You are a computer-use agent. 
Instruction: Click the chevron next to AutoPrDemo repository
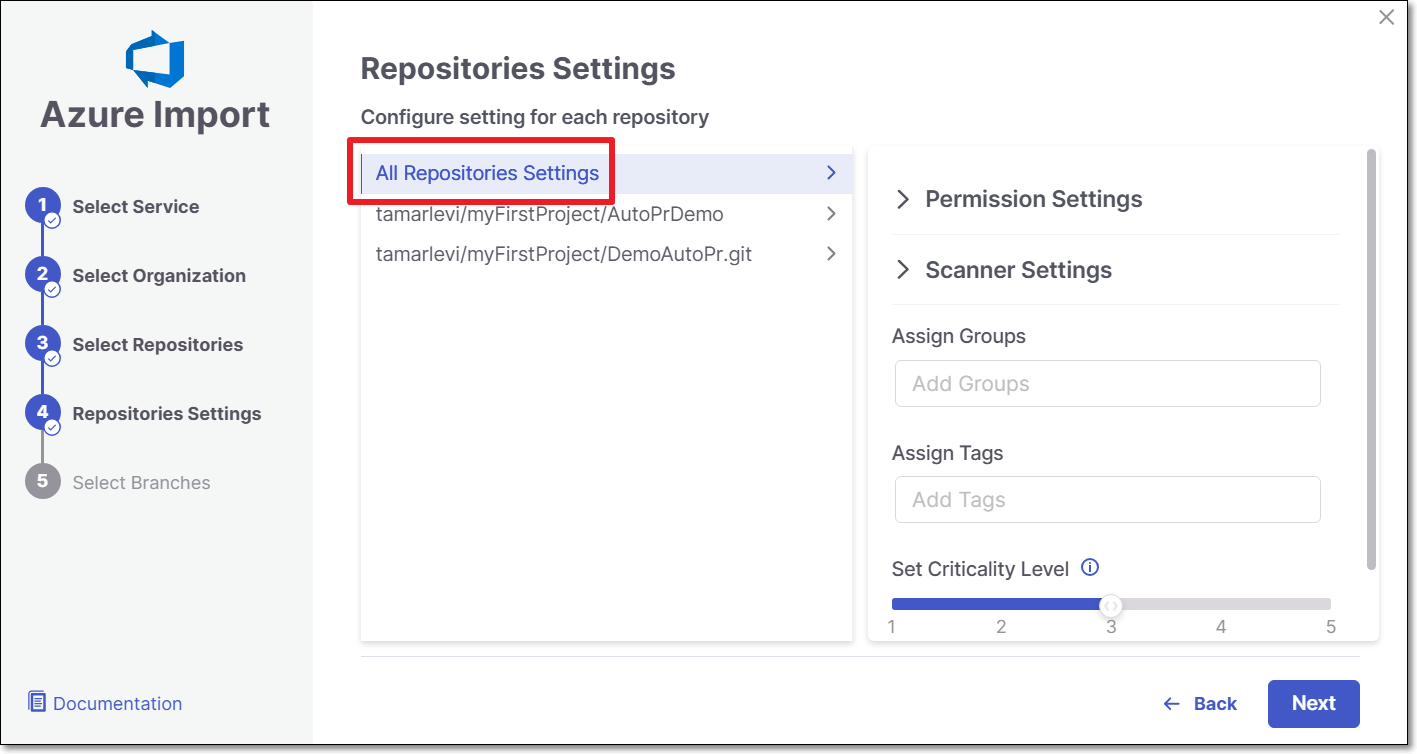pyautogui.click(x=831, y=214)
